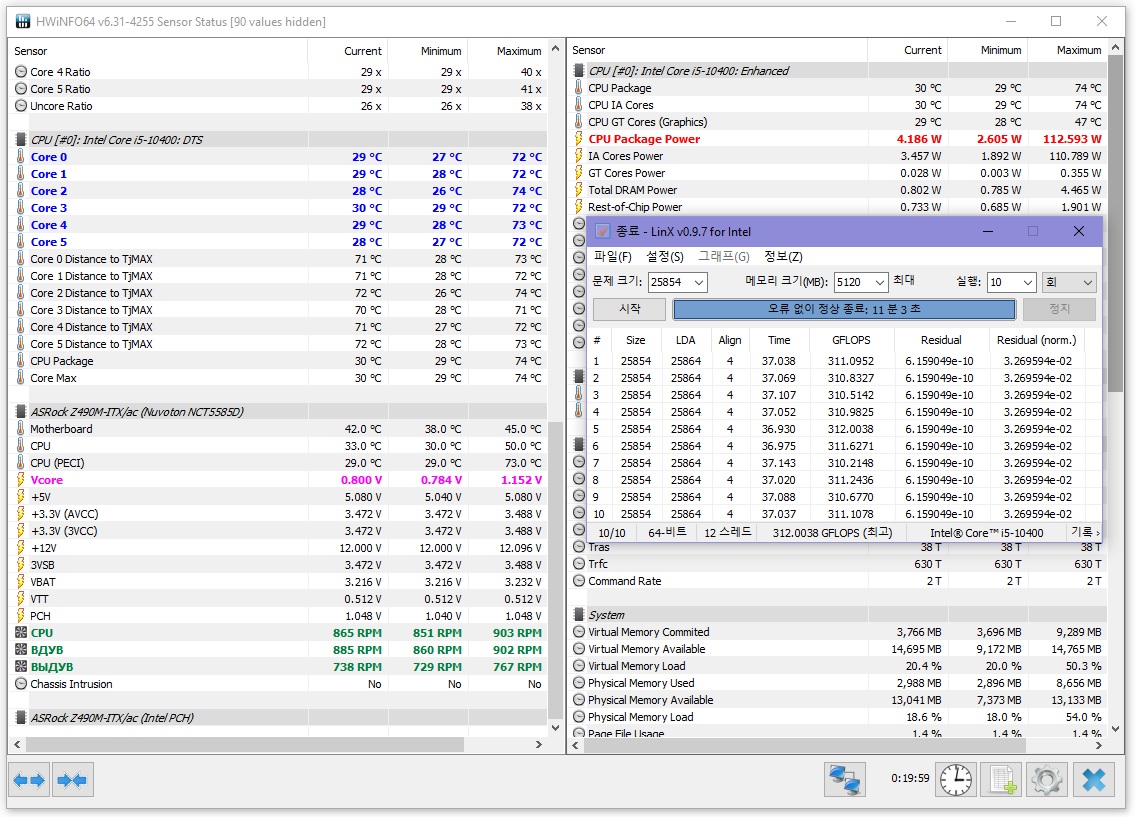Click the 정지 stop button in LinX
Image resolution: width=1135 pixels, height=817 pixels.
pyautogui.click(x=1059, y=309)
